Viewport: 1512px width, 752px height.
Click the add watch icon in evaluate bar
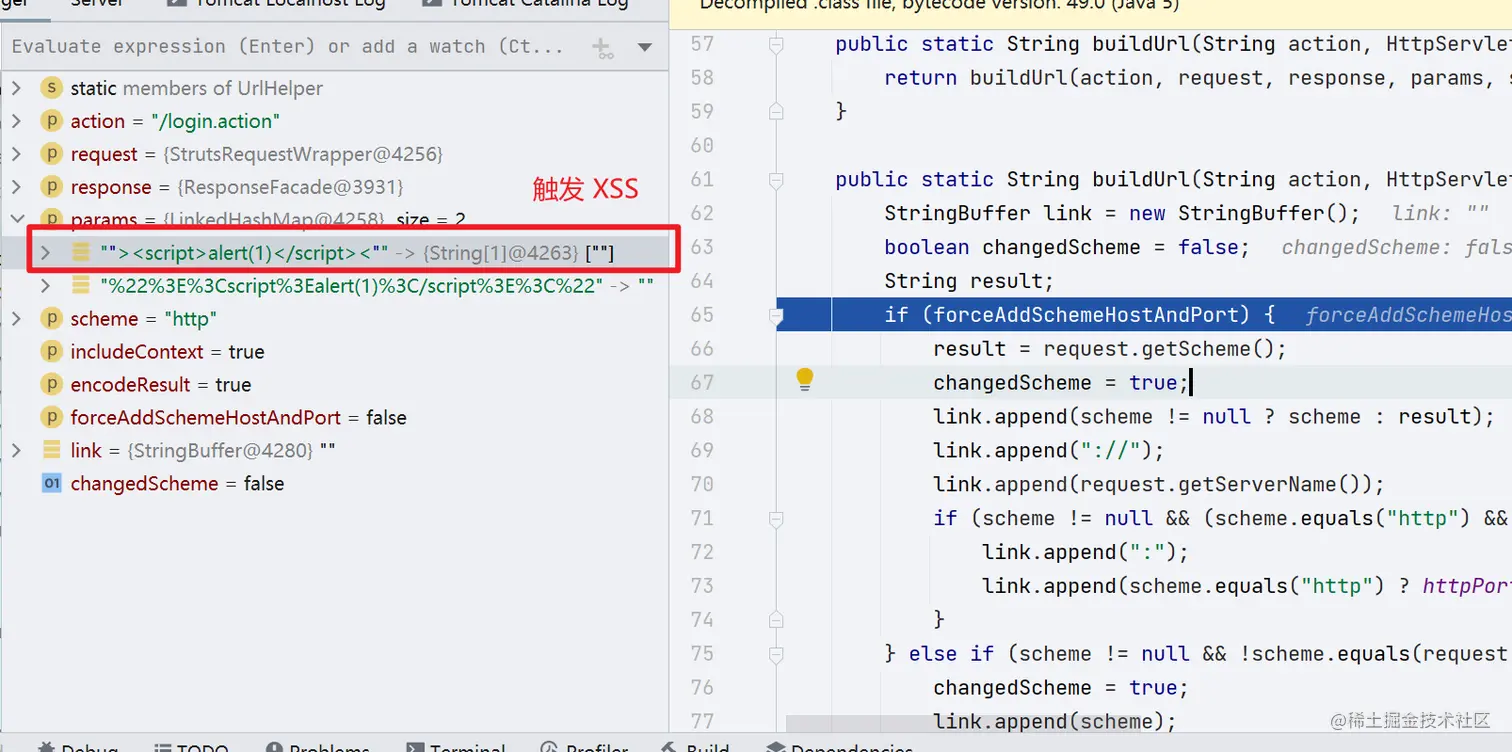pyautogui.click(x=603, y=47)
